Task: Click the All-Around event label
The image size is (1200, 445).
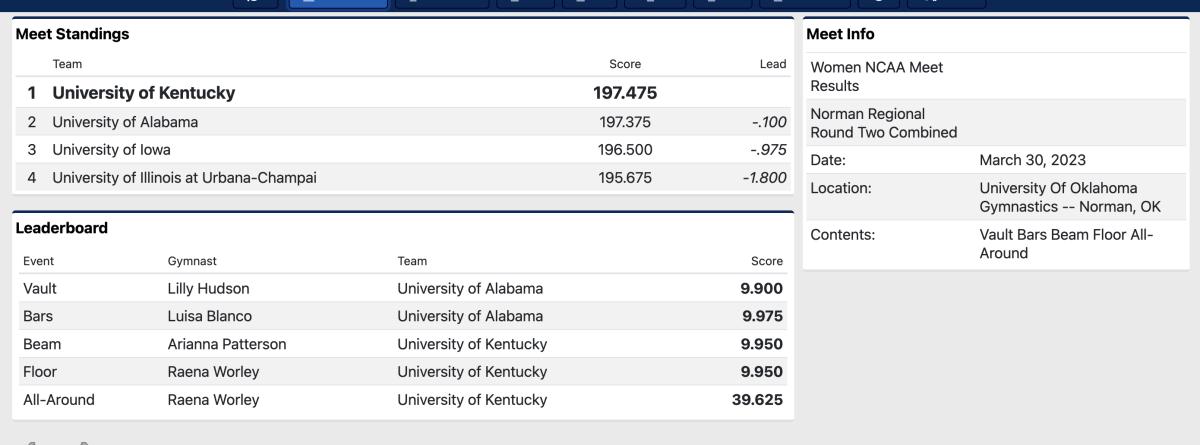Action: (x=59, y=400)
